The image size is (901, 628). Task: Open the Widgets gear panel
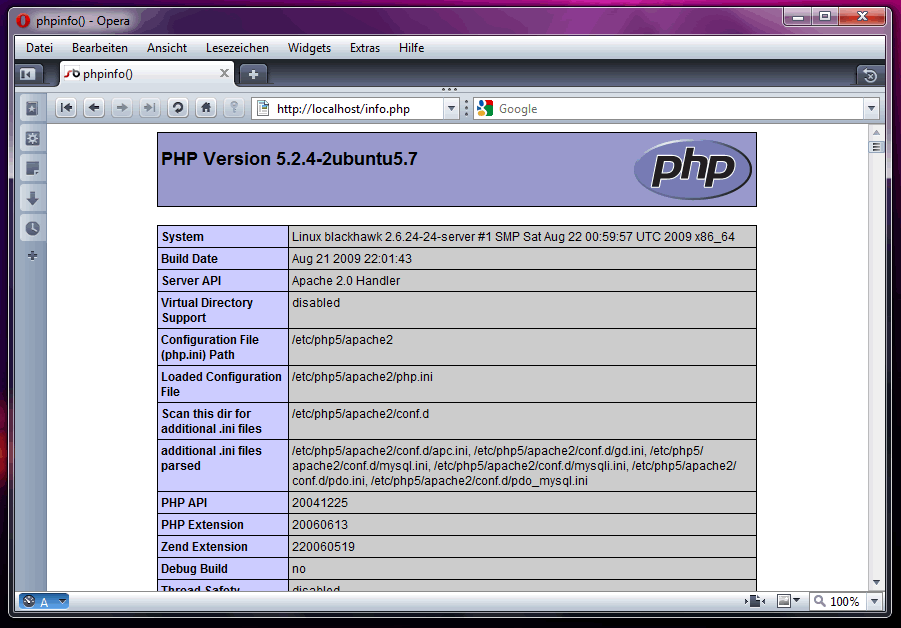[x=32, y=138]
